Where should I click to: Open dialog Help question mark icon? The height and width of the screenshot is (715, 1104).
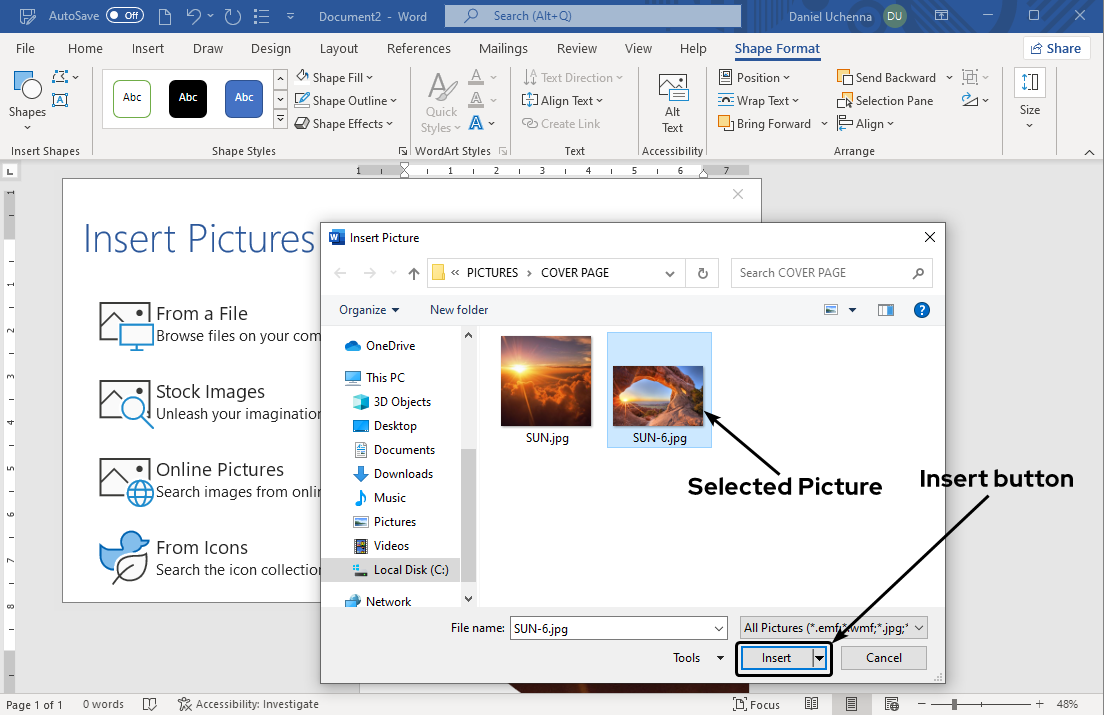922,310
